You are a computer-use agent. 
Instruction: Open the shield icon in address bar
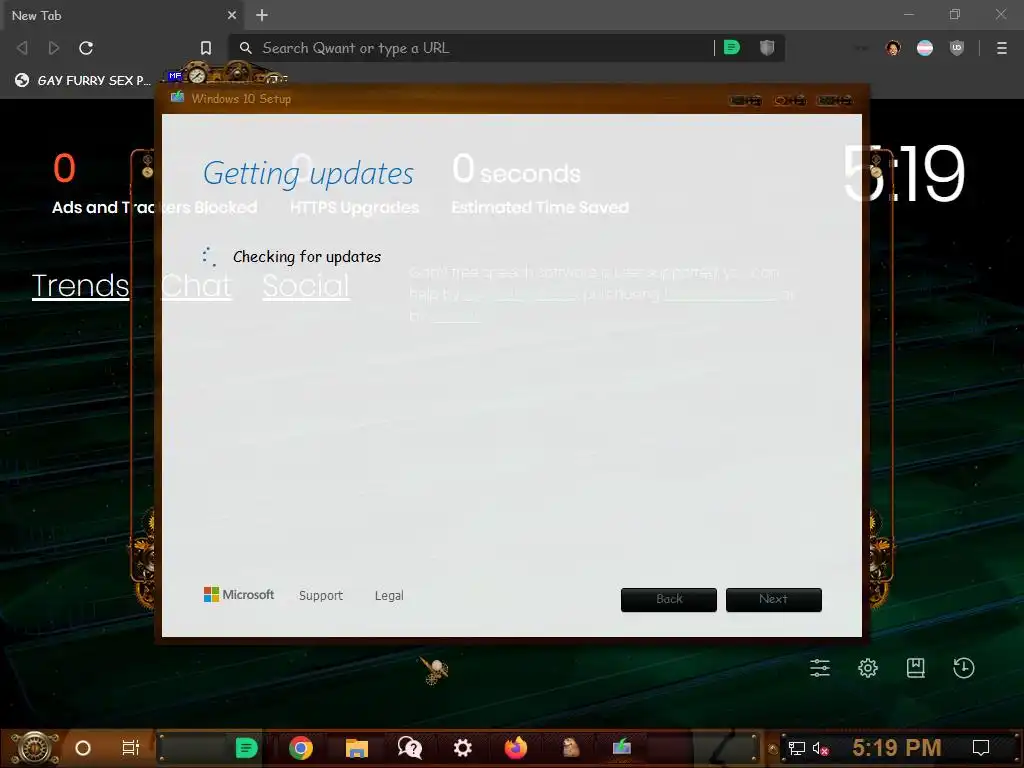pyautogui.click(x=767, y=47)
